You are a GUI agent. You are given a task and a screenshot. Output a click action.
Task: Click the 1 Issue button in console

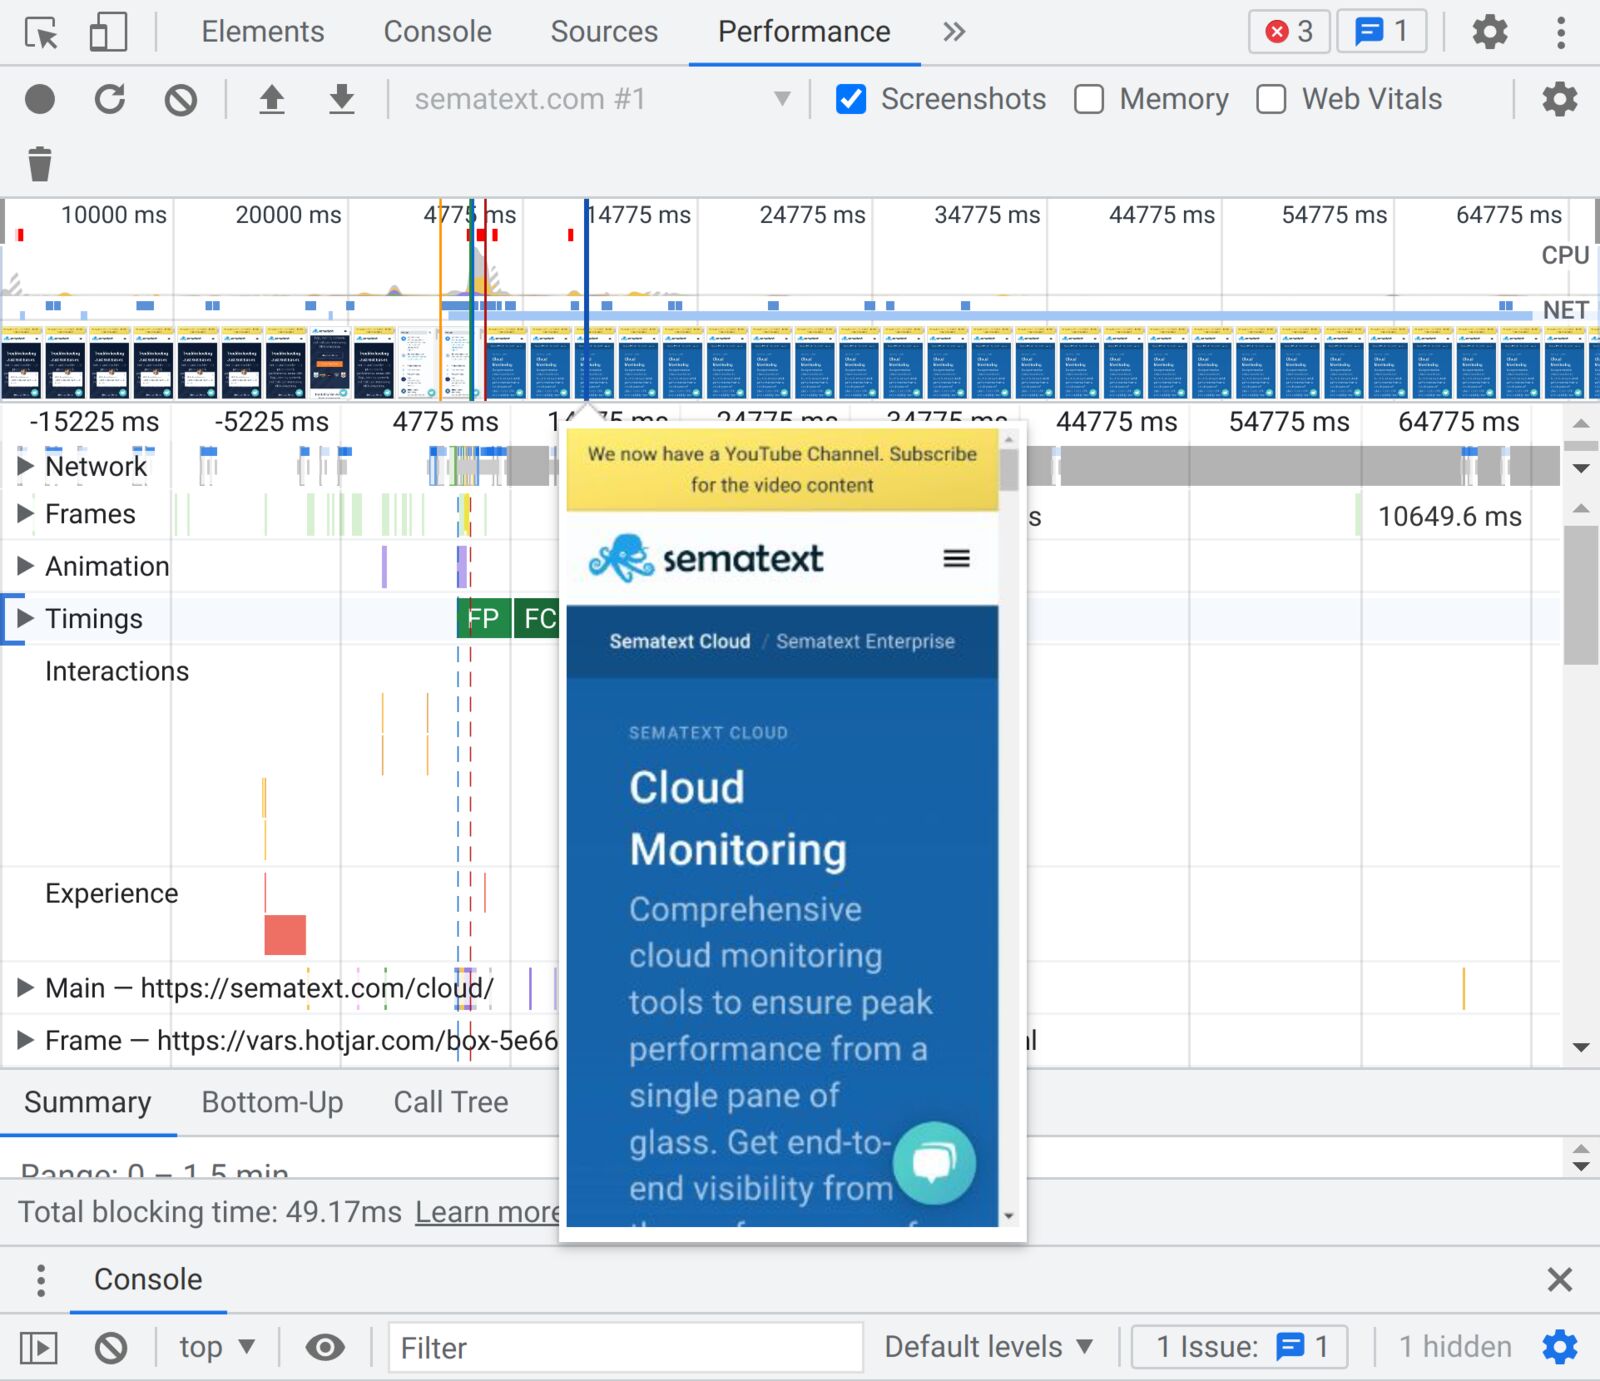pos(1240,1347)
